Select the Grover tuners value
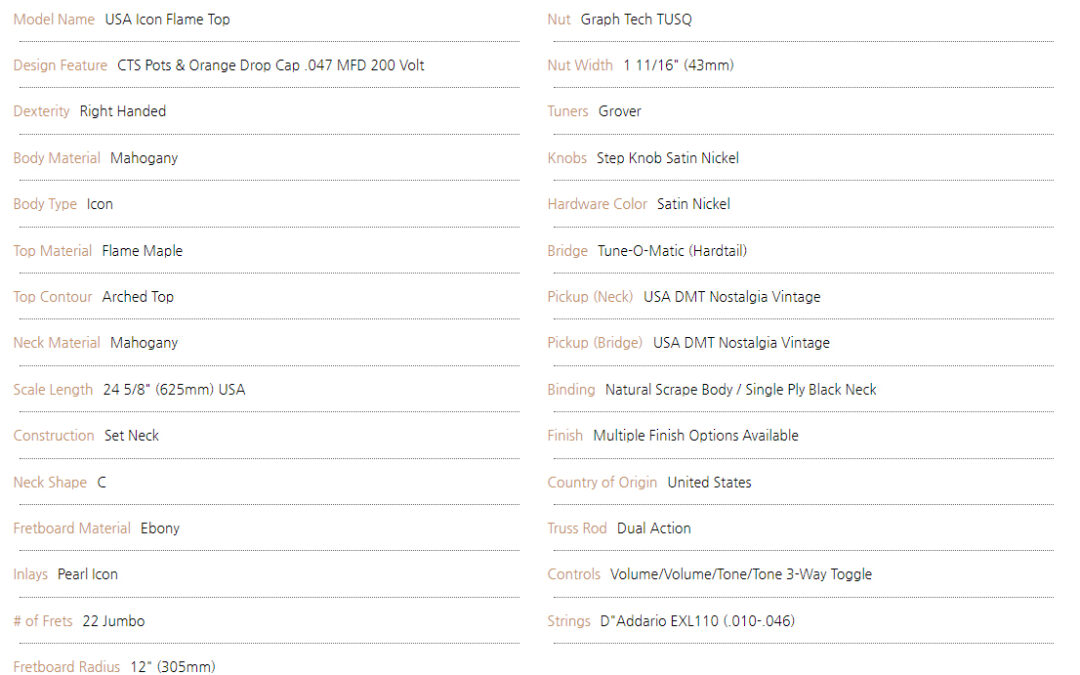 point(620,112)
